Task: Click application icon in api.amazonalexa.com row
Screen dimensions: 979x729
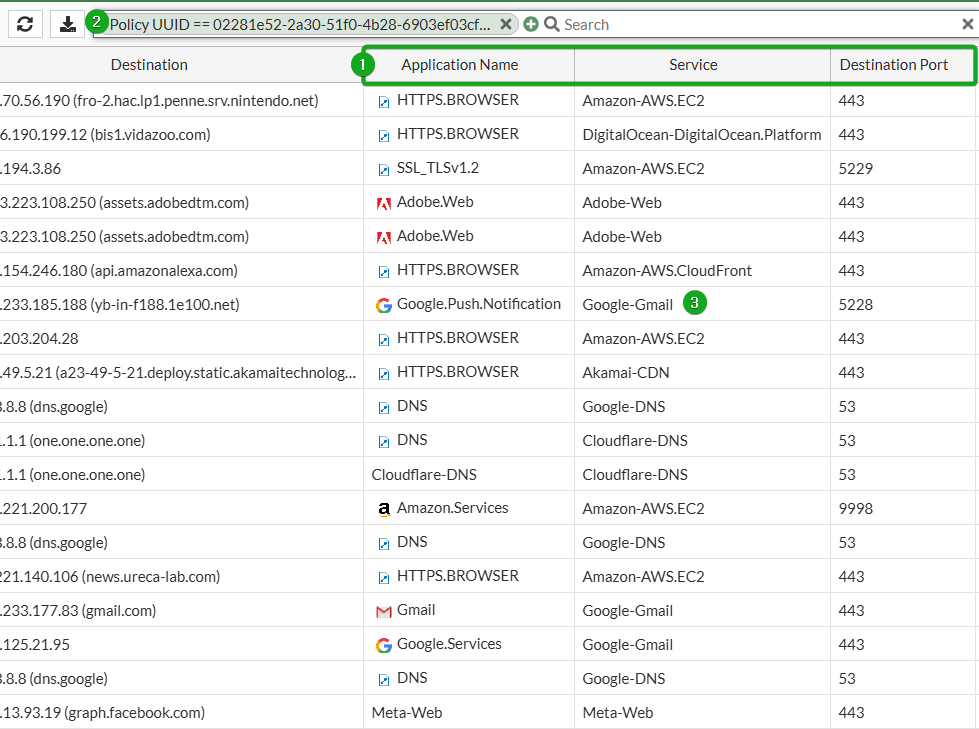Action: 383,272
